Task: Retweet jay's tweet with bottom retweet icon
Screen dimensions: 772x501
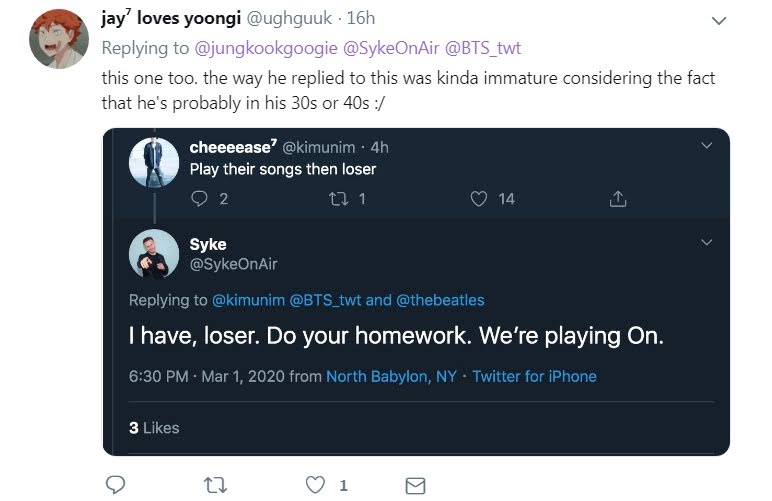Action: [214, 485]
